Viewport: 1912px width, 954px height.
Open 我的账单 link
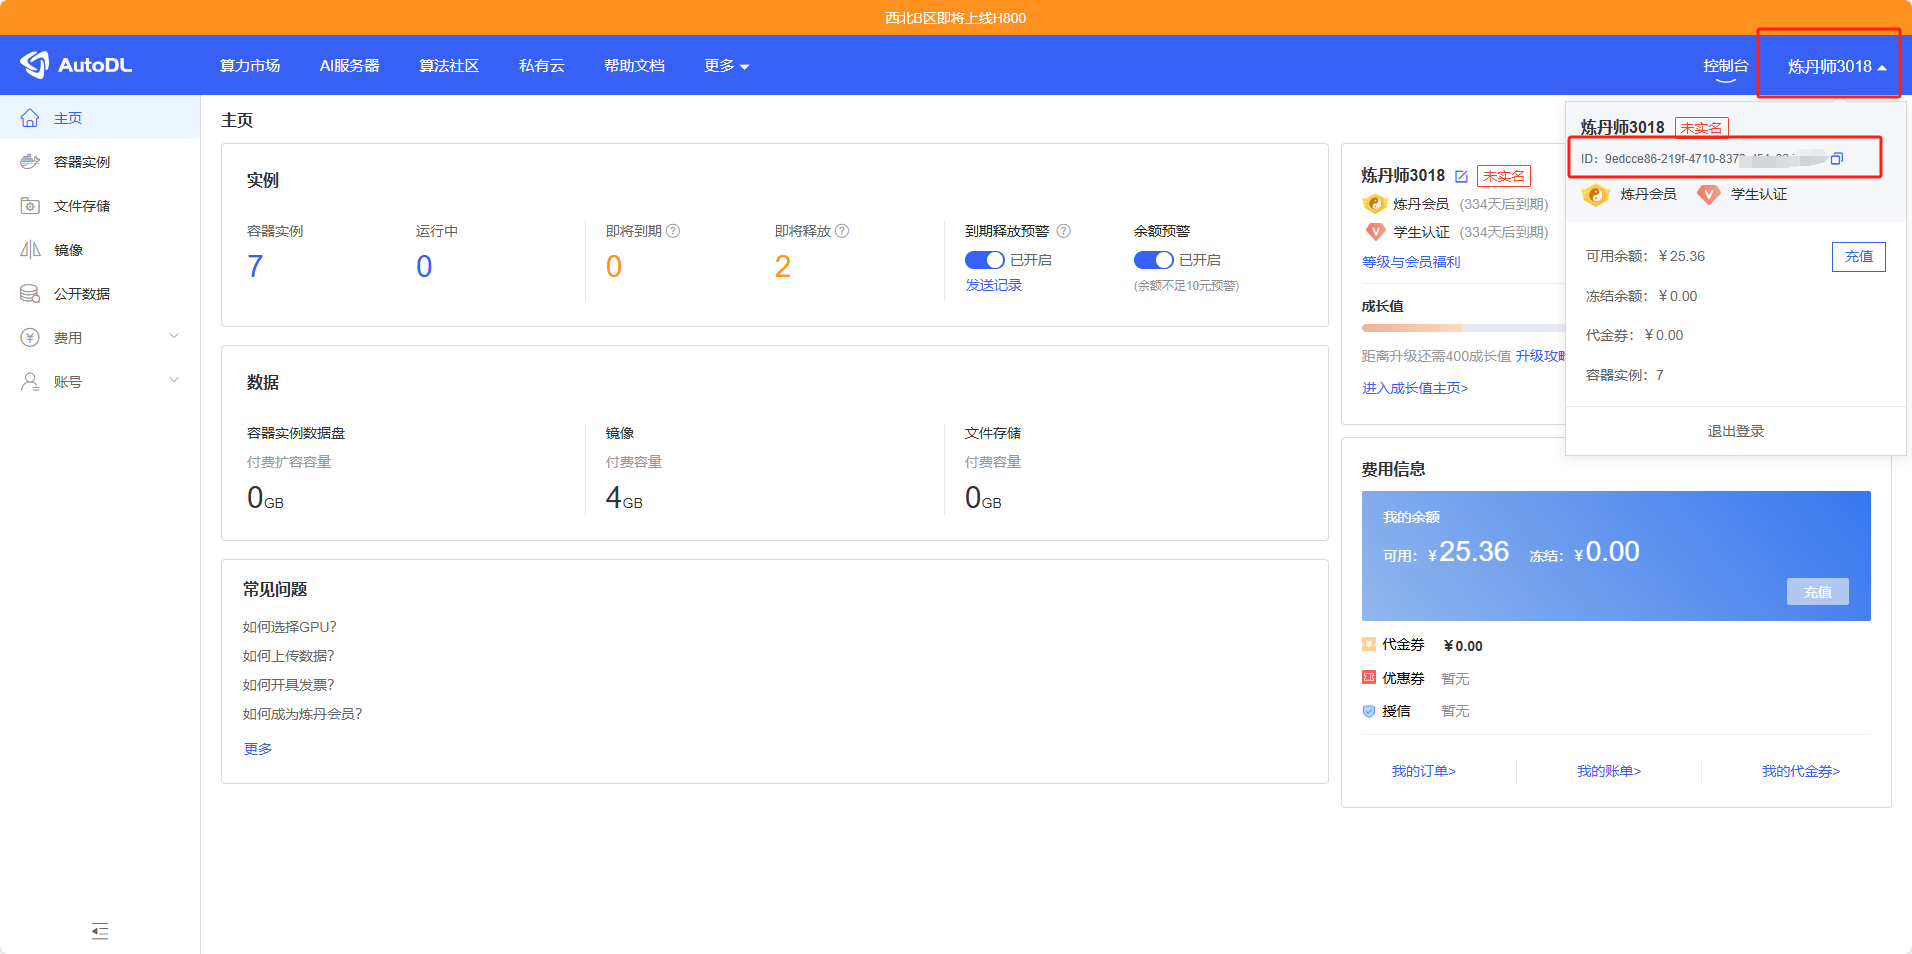click(1609, 771)
